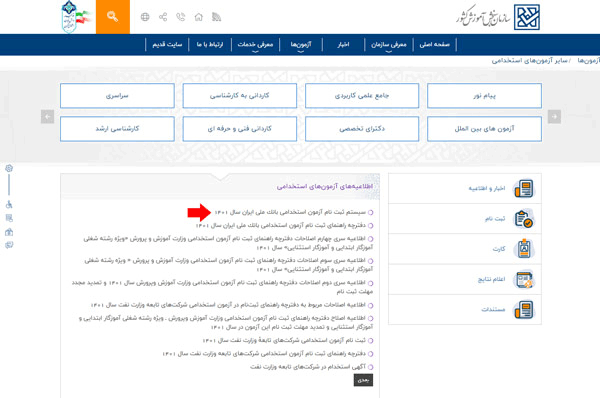This screenshot has width=600, height=398.
Task: Click the building sidebar icon
Action: [x=9, y=232]
